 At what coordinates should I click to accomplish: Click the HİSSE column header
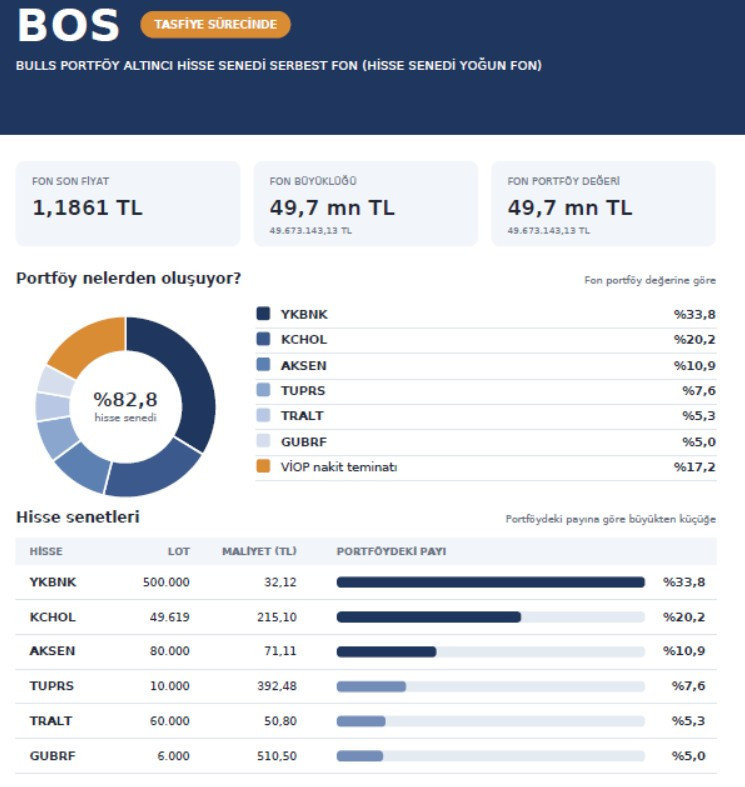tap(46, 551)
